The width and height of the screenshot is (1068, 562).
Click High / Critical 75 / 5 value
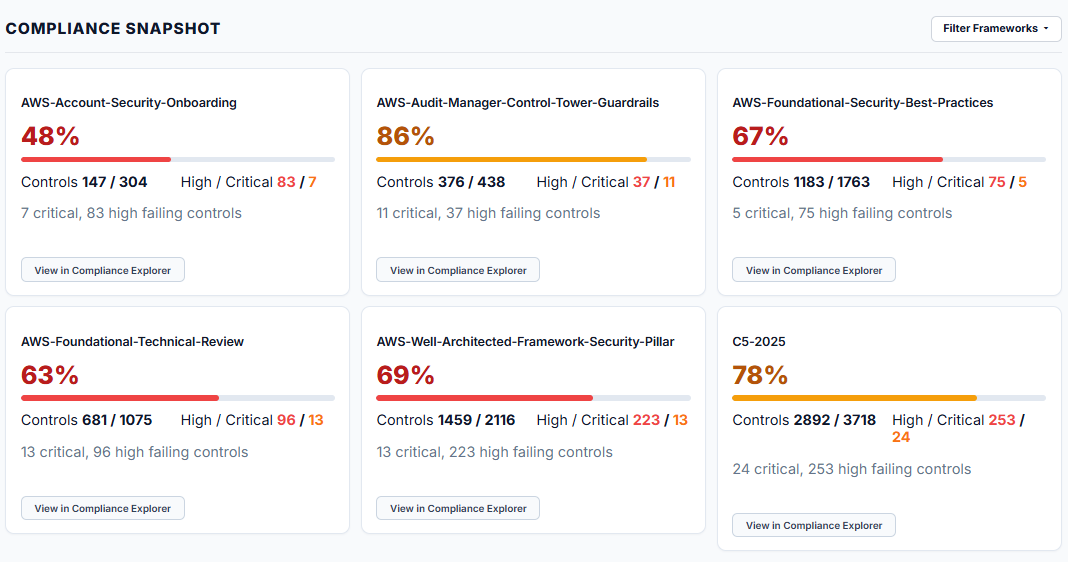pos(960,182)
